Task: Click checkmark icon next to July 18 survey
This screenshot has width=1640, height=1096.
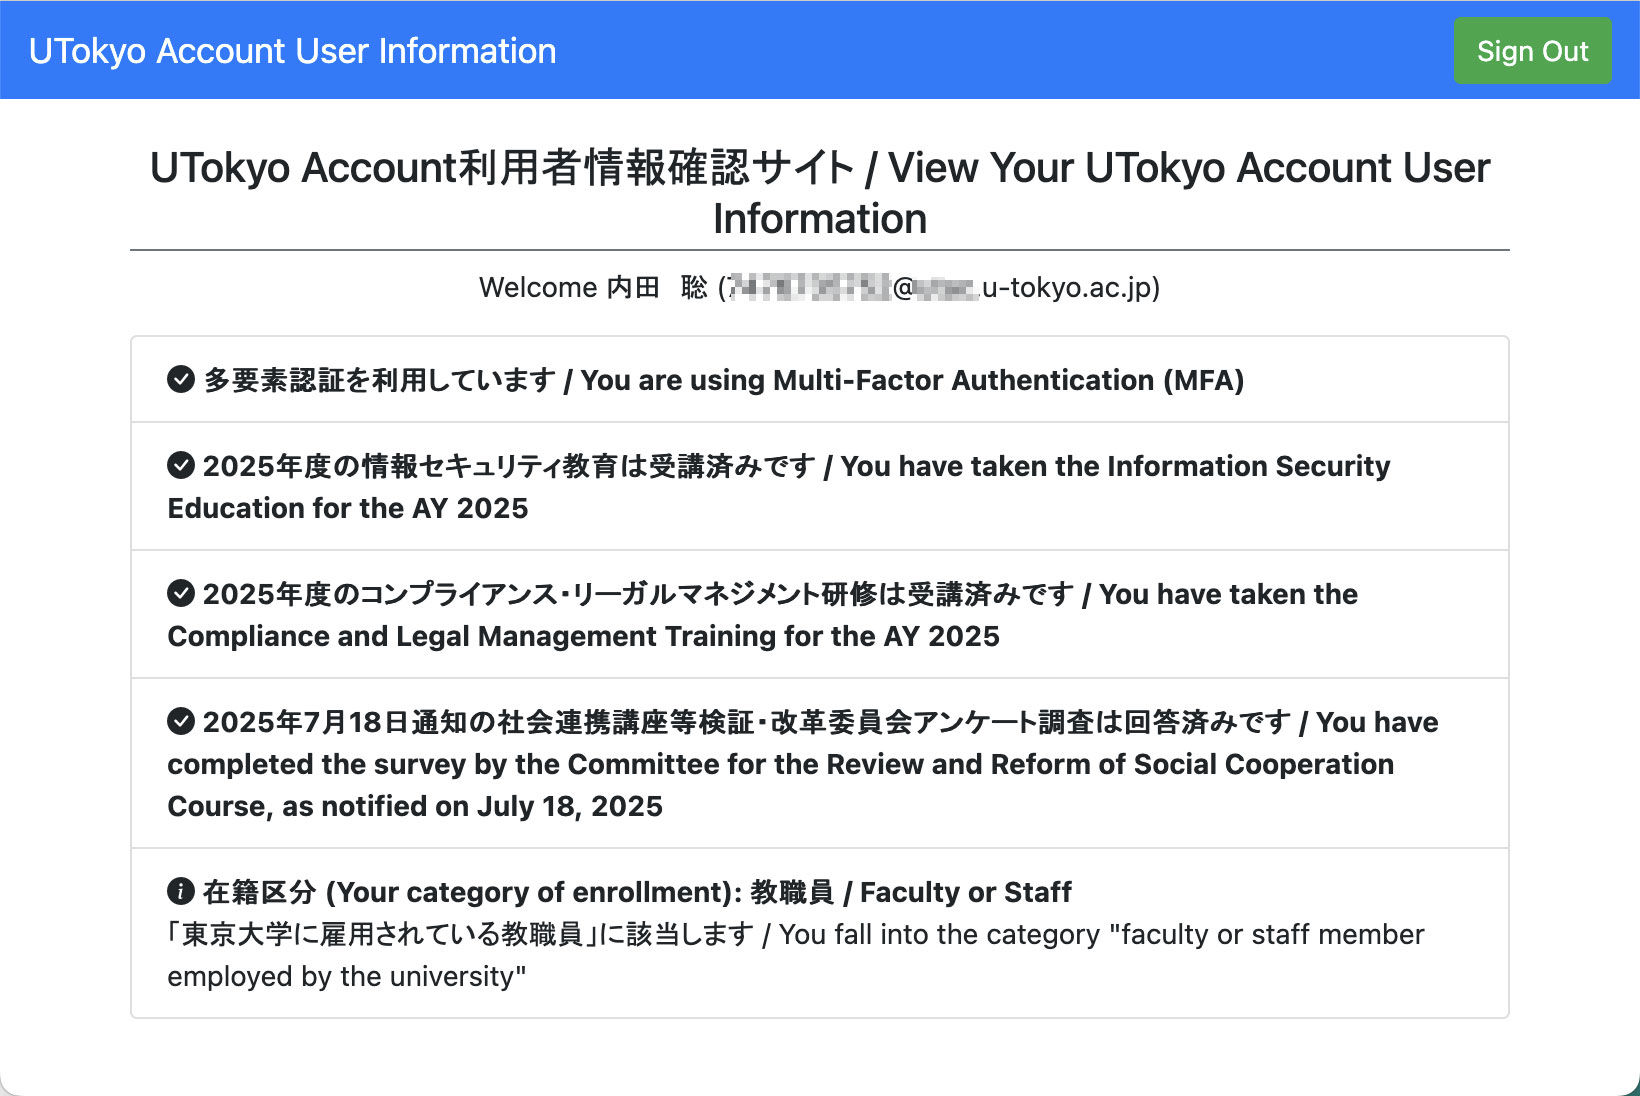Action: pos(181,722)
